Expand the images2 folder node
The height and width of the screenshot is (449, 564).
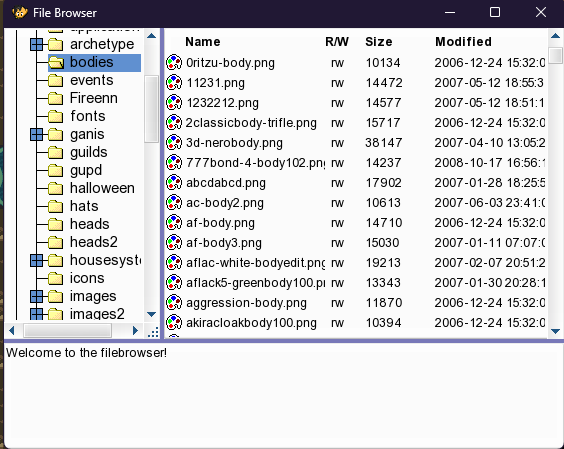(x=37, y=314)
